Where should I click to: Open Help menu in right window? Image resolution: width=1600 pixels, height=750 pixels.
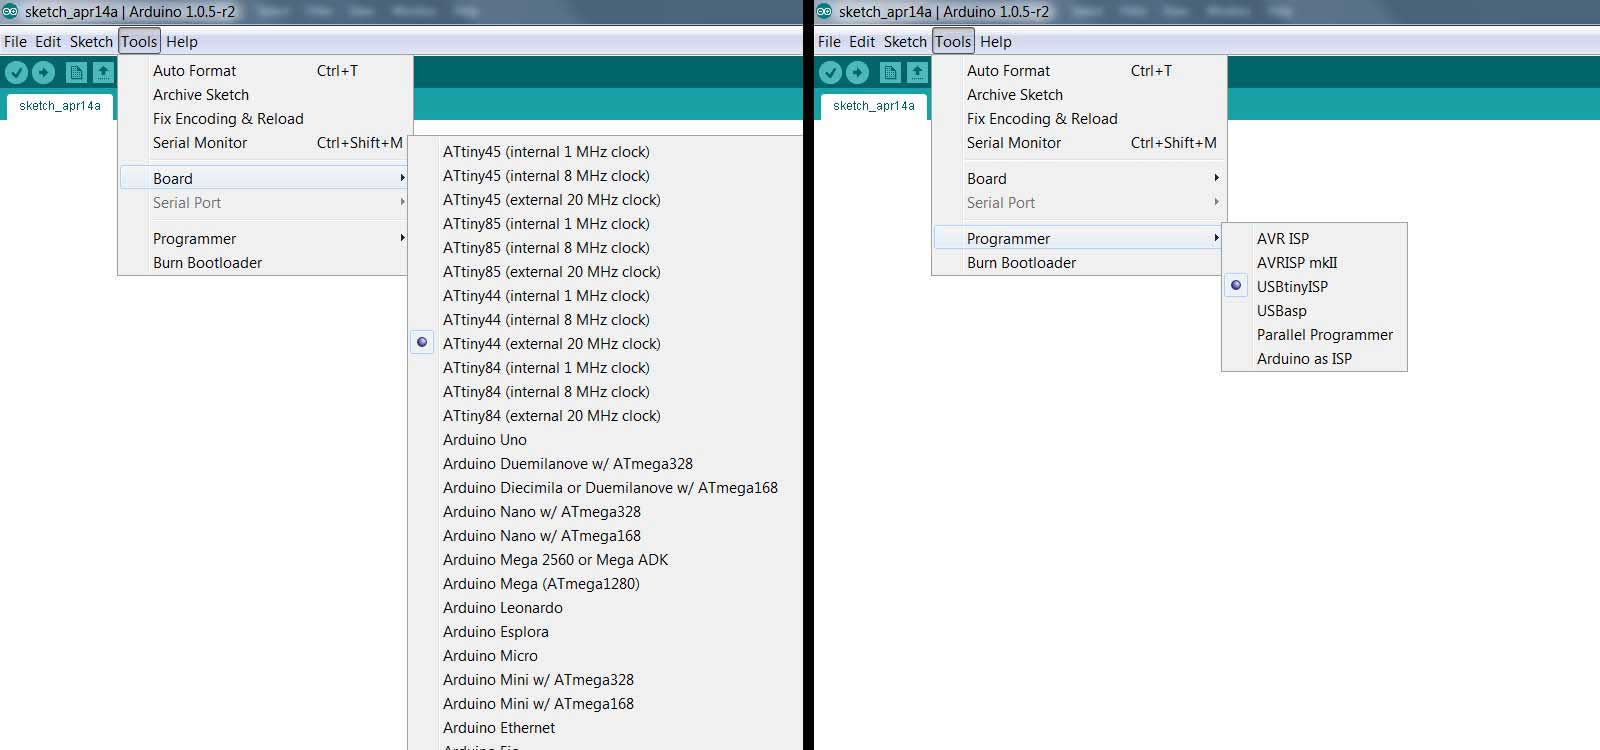pos(996,42)
